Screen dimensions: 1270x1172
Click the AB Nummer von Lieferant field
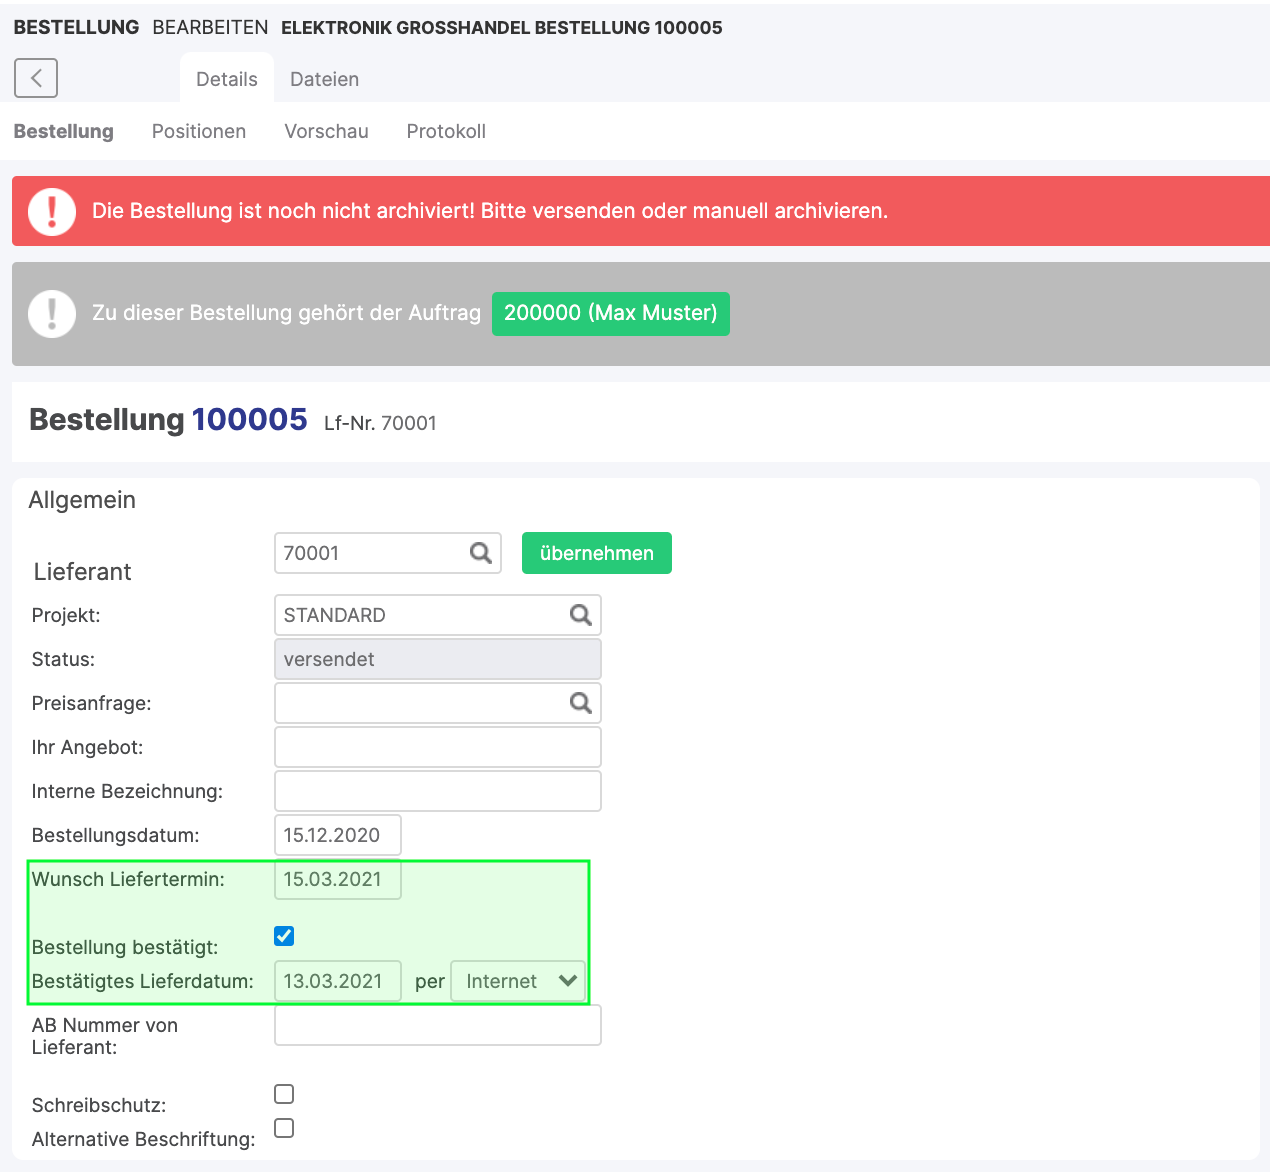437,1025
